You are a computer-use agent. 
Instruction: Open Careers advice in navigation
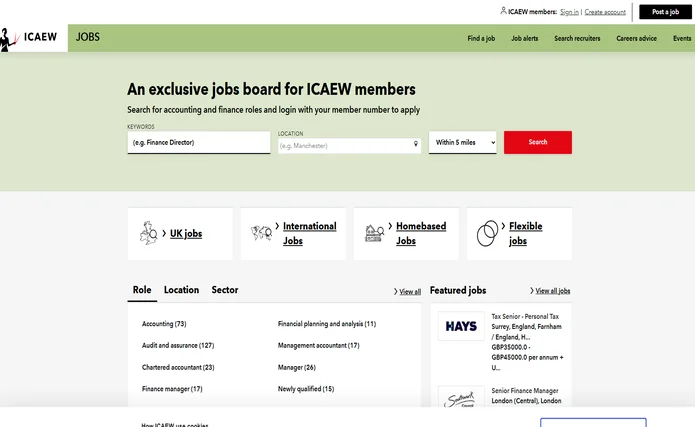(x=636, y=39)
